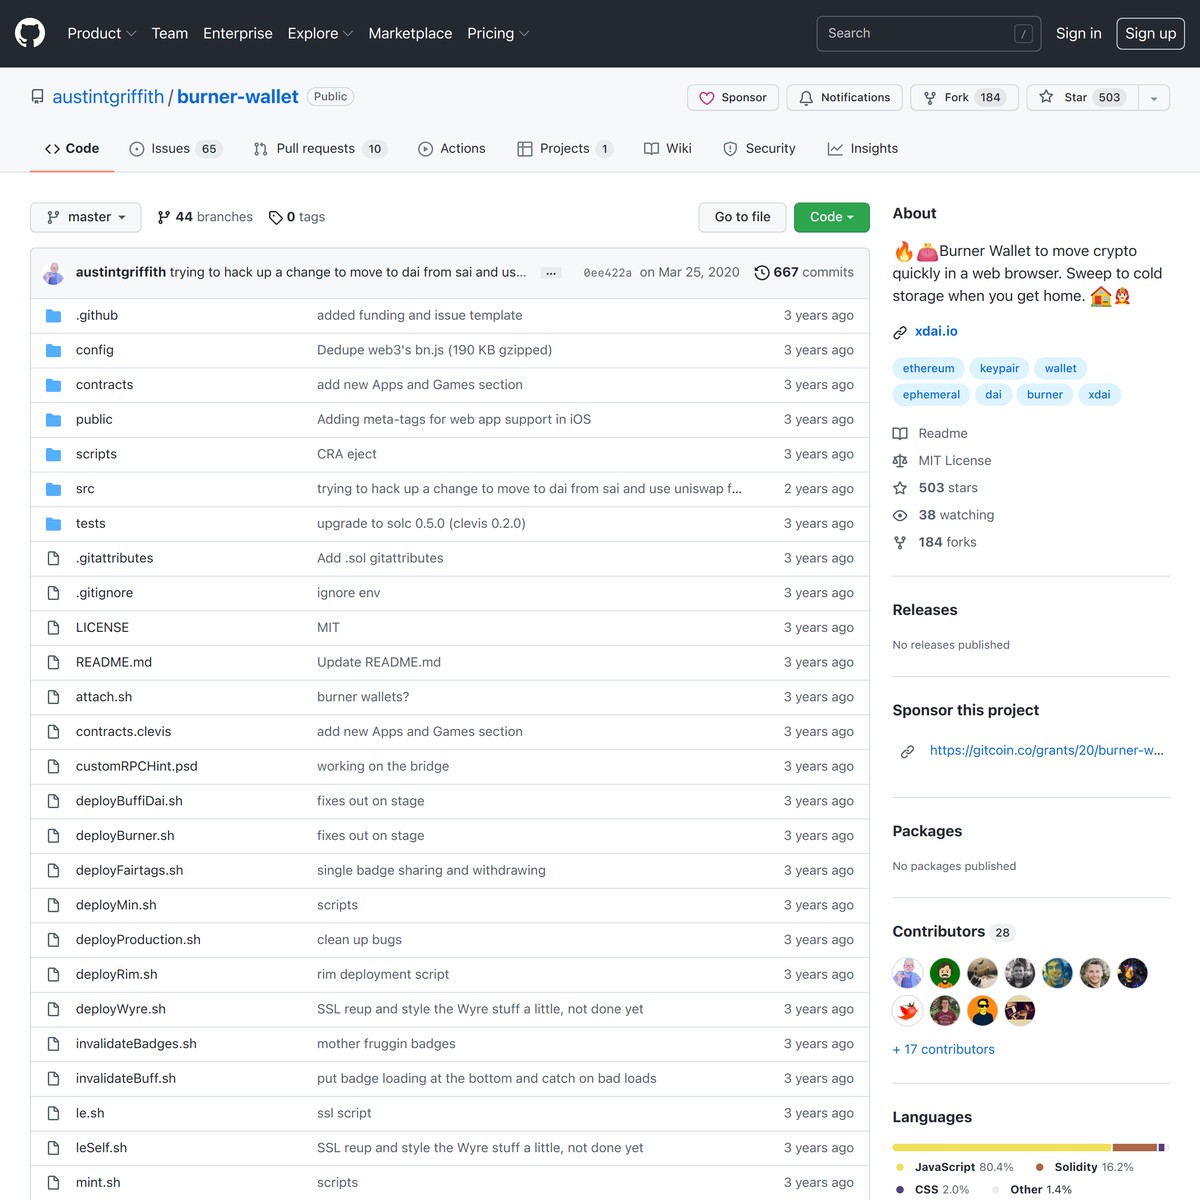Screen dimensions: 1200x1200
Task: Click the Go to file button
Action: [x=741, y=217]
